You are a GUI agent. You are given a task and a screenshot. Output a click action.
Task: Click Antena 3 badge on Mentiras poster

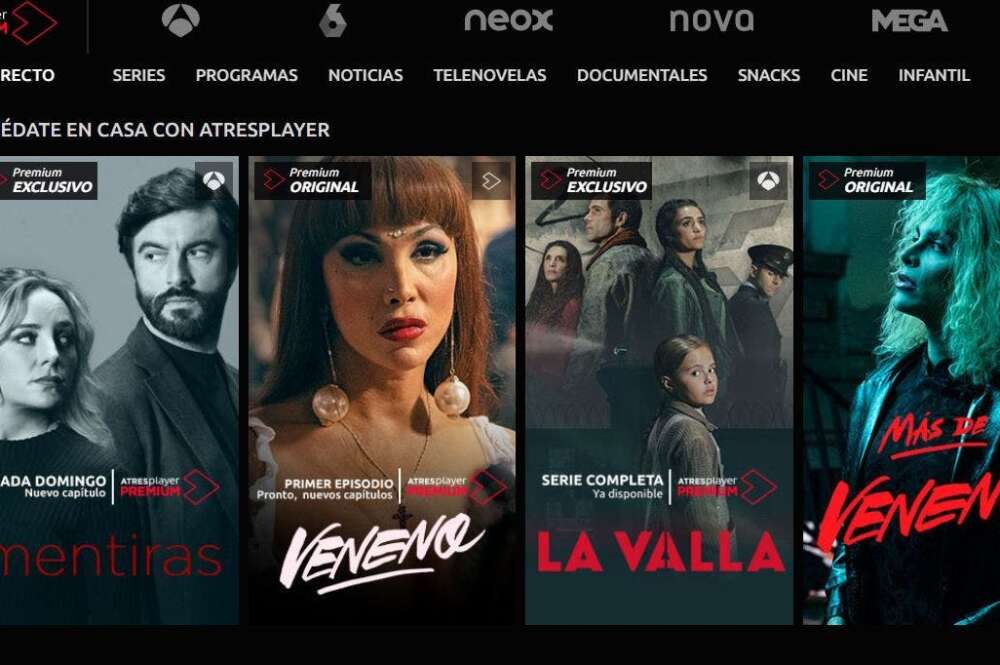[x=214, y=181]
